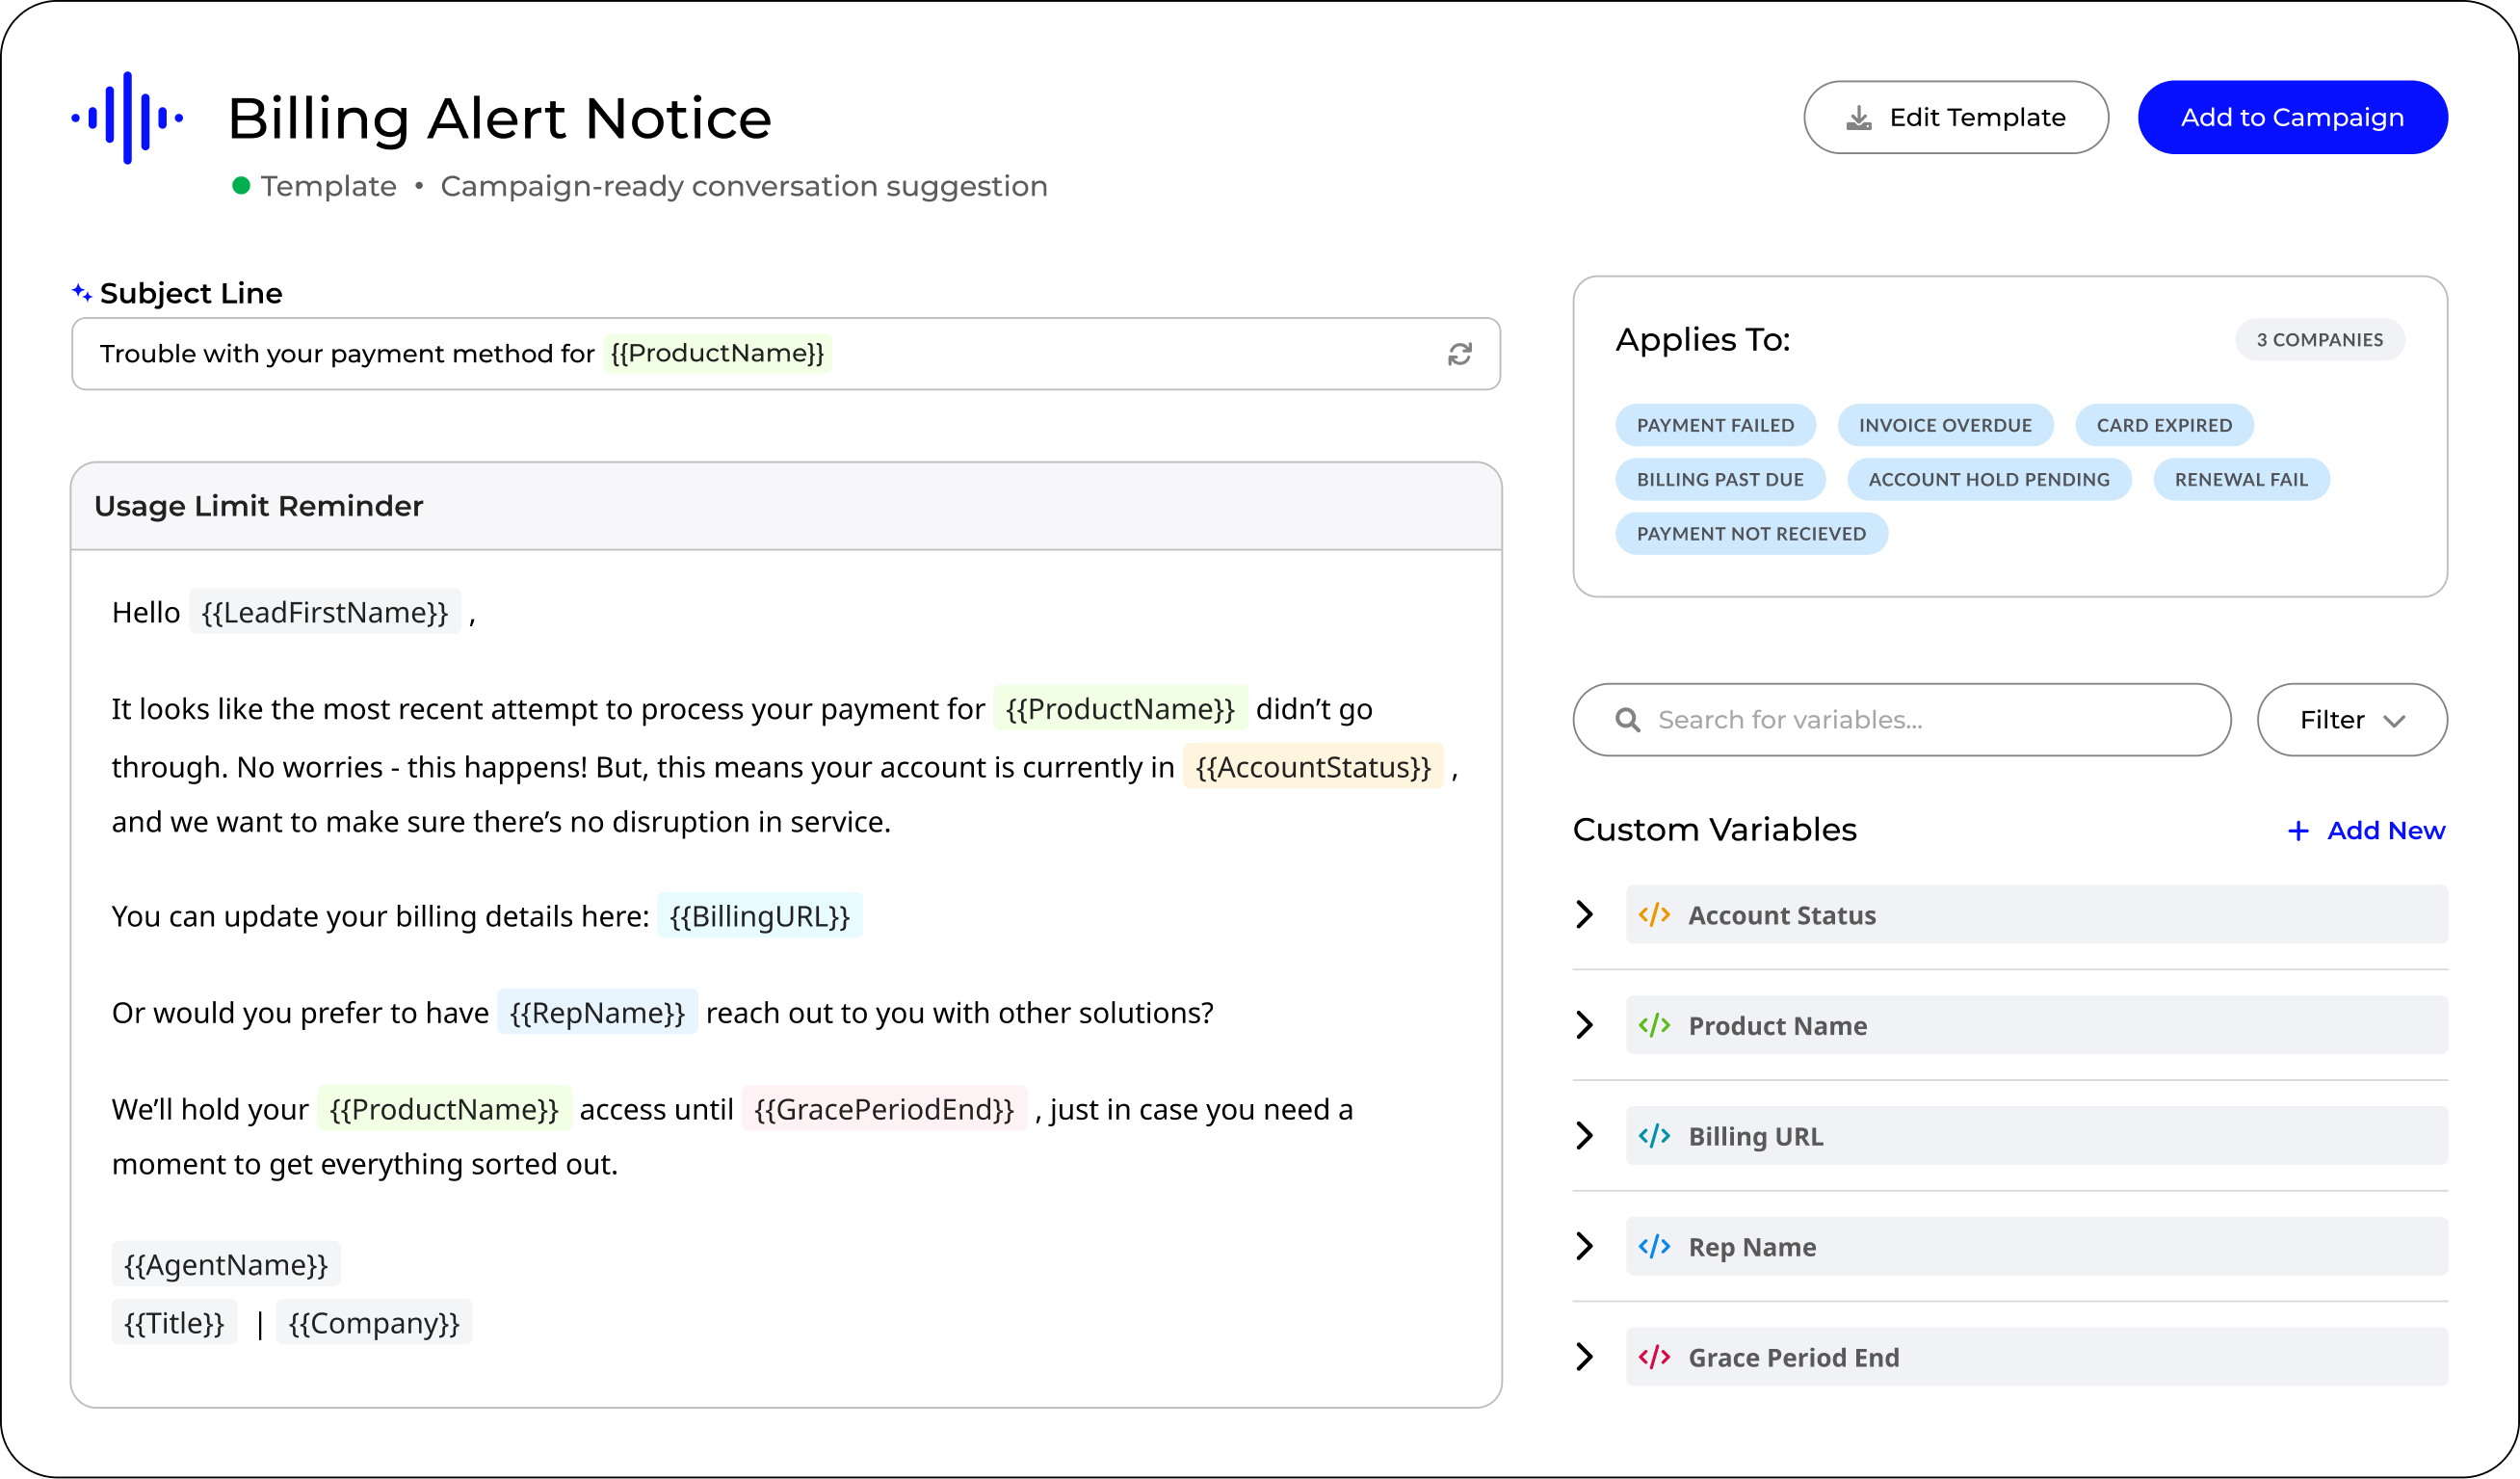Screen dimensions: 2520x1479
Task: Expand the Account Status variable
Action: [1584, 914]
